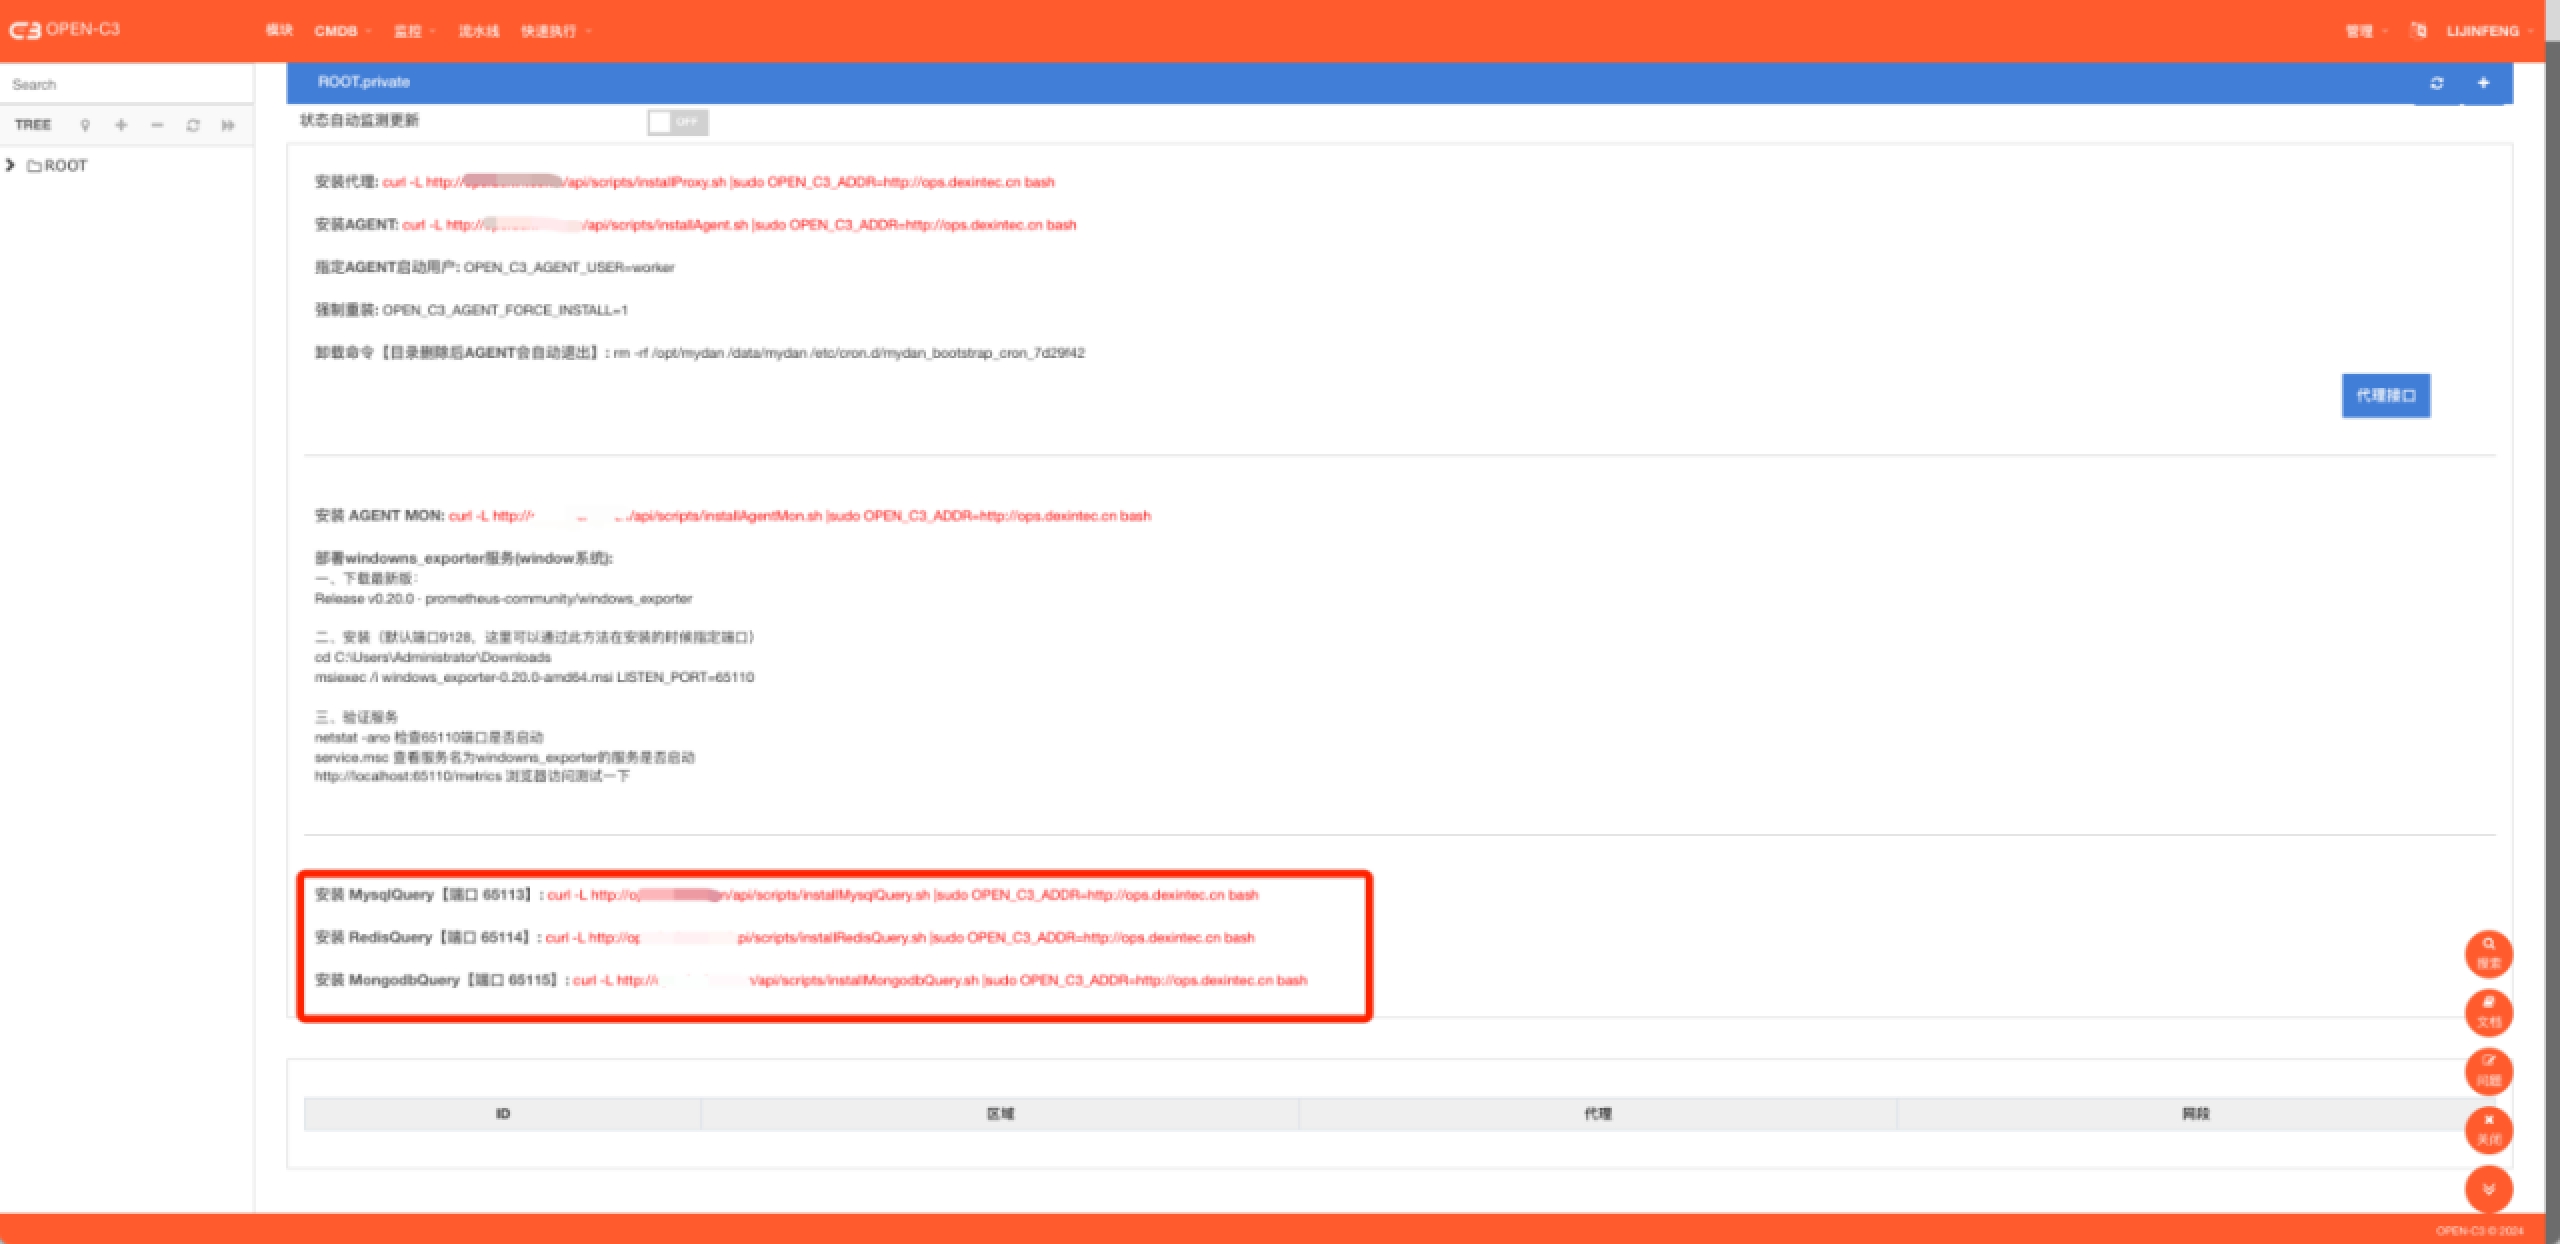Refresh the tree panel
Image resolution: width=2560 pixels, height=1244 pixels.
(x=193, y=125)
